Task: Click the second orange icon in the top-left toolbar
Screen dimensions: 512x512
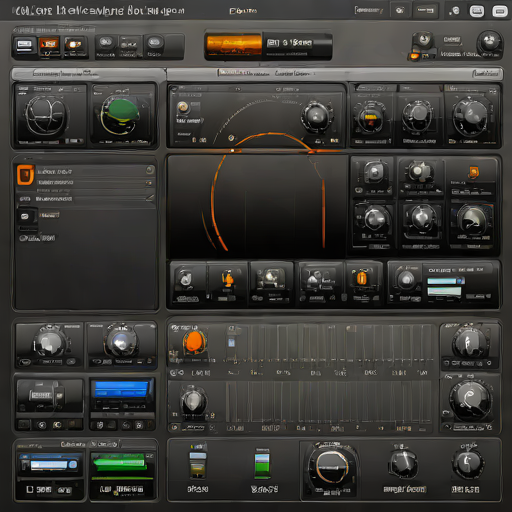Action: point(74,44)
